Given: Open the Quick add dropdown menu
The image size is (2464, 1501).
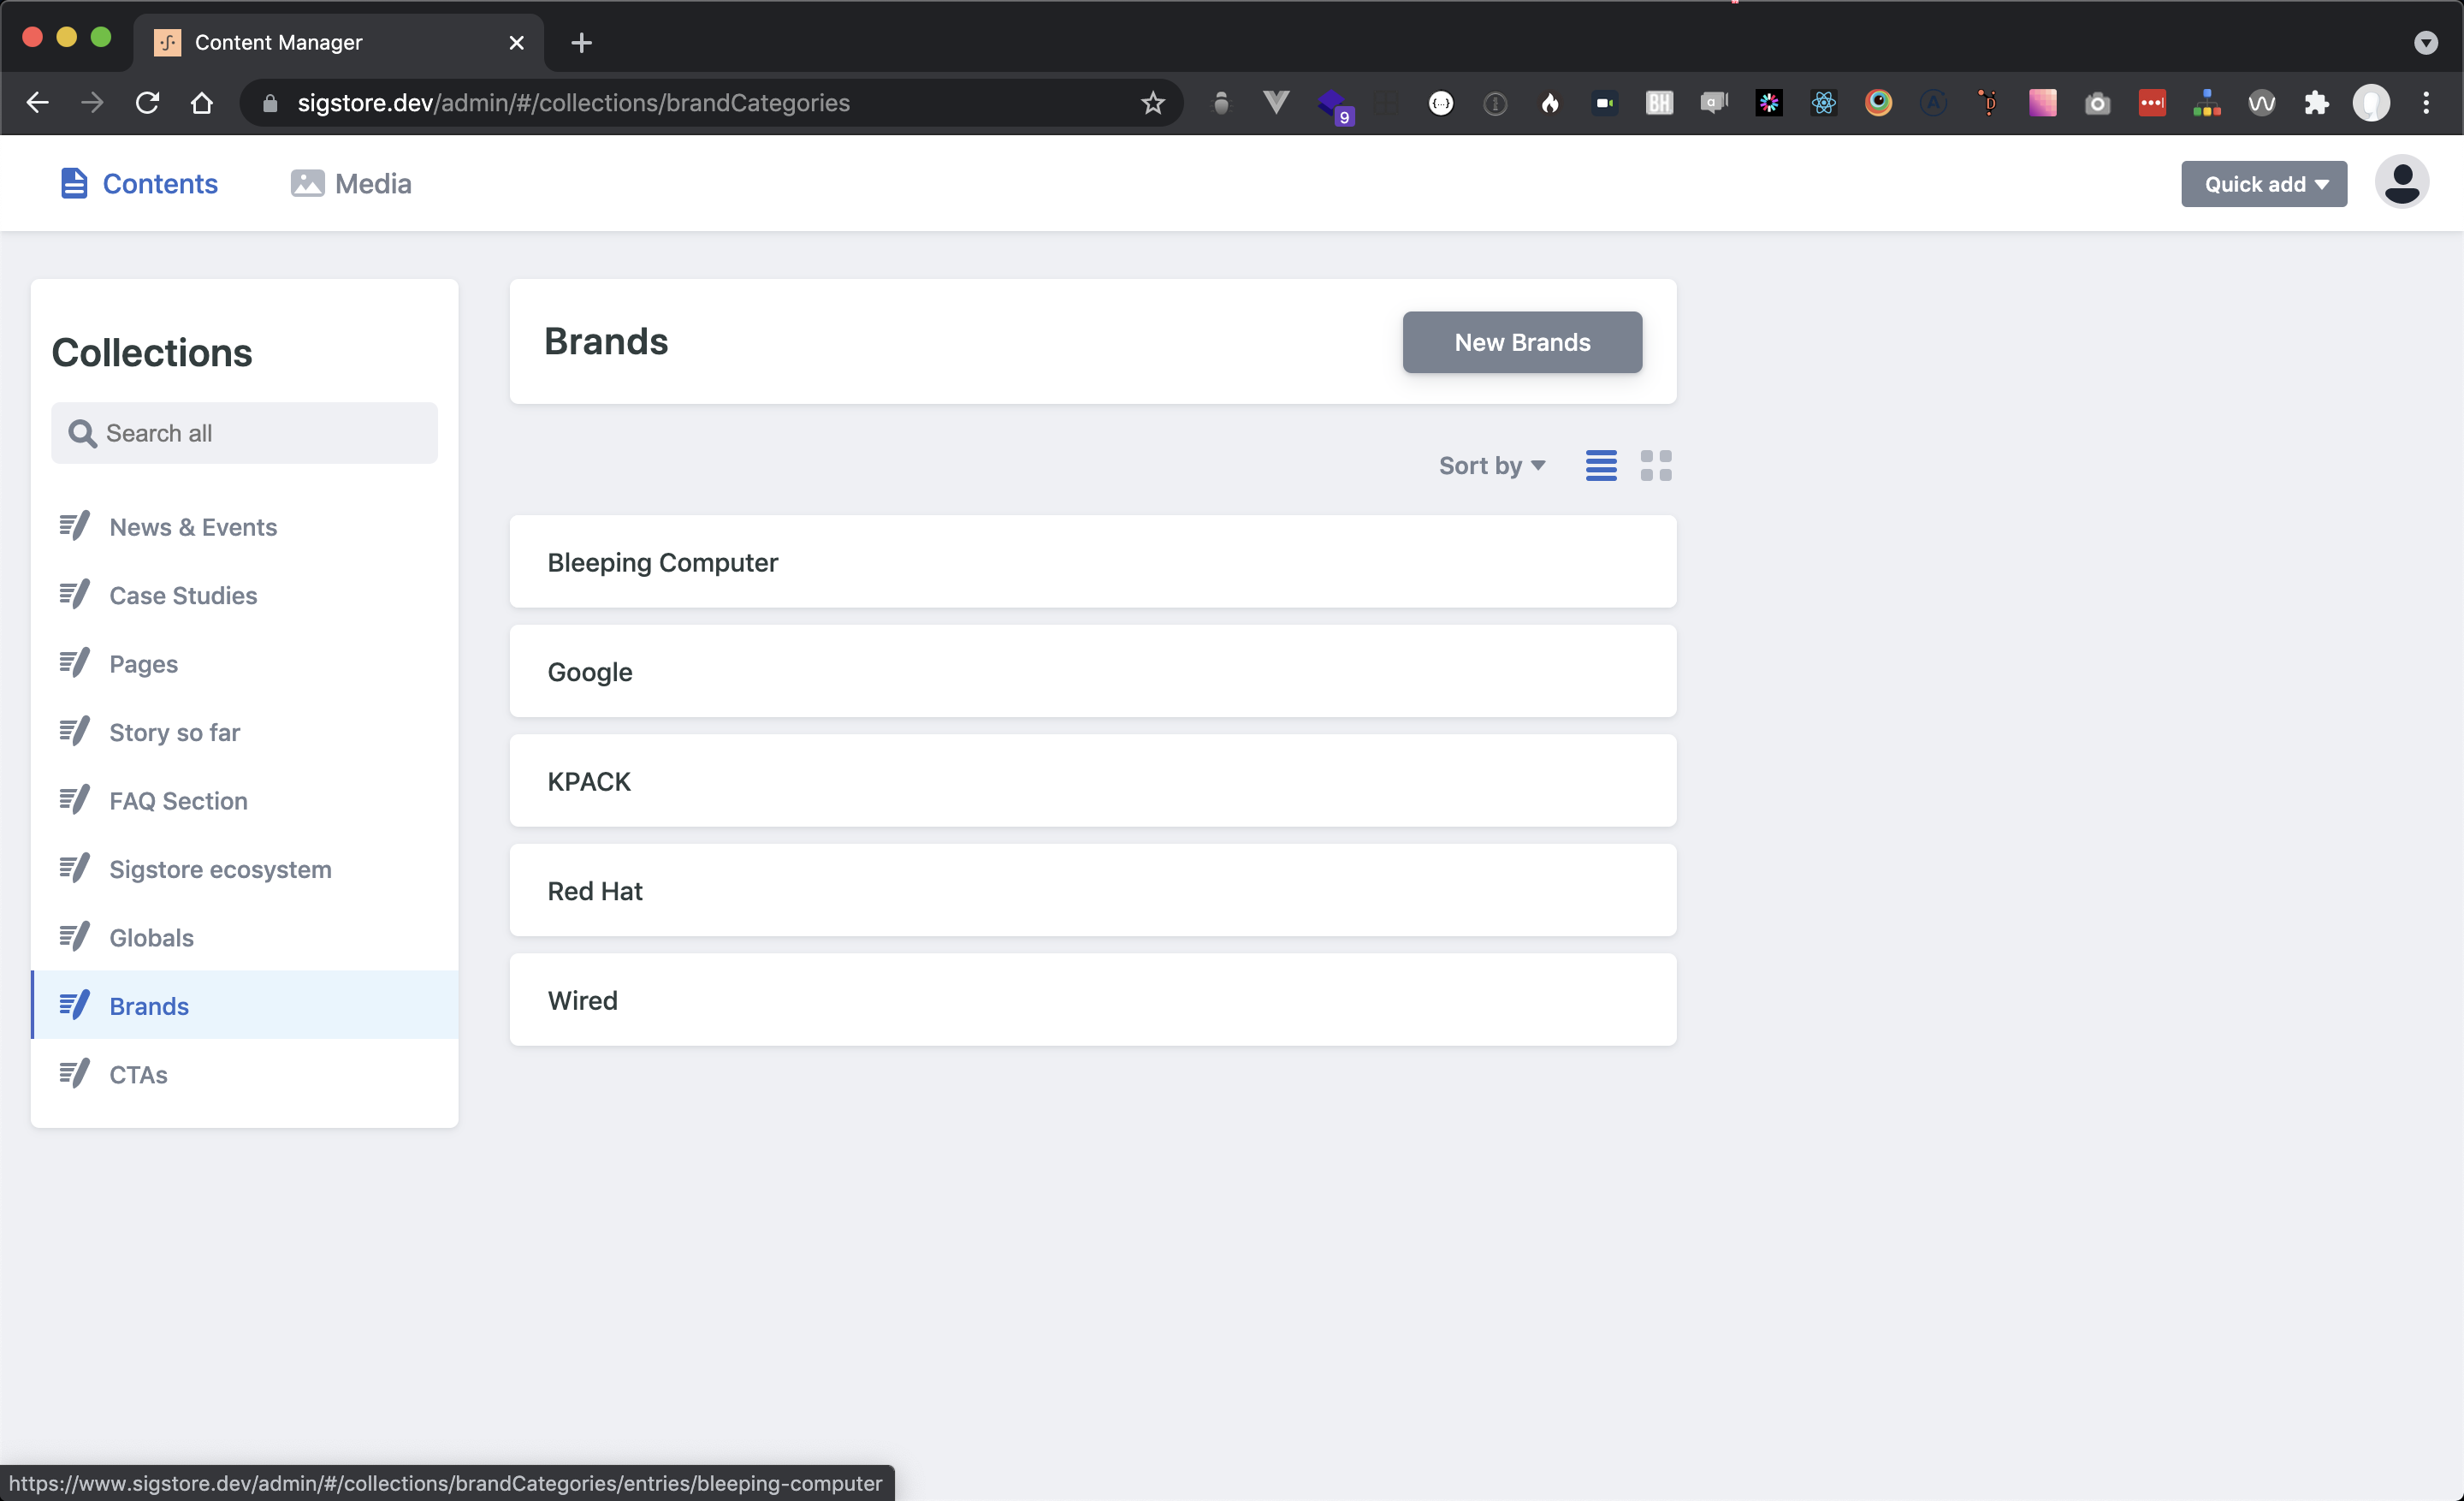Looking at the screenshot, I should pos(2266,183).
